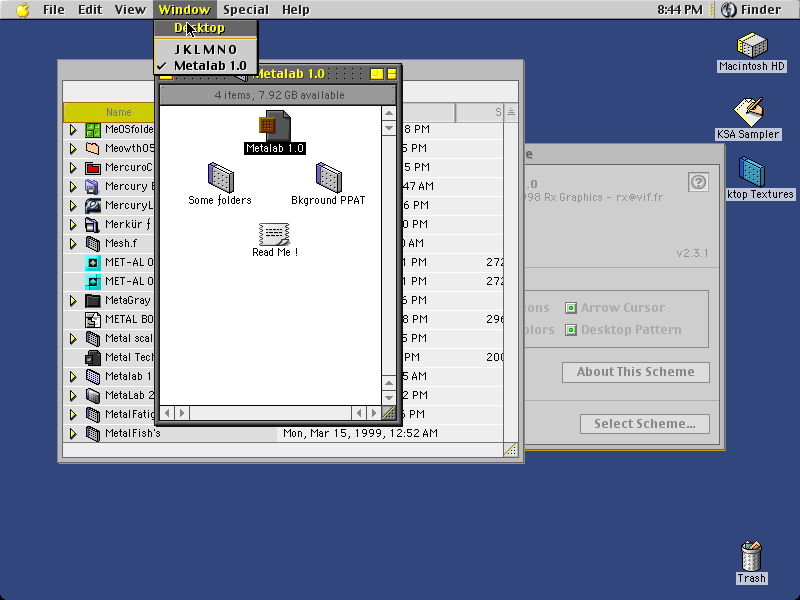The image size is (800, 600).
Task: Click the up scroll arrow in Metalab window
Action: click(389, 113)
